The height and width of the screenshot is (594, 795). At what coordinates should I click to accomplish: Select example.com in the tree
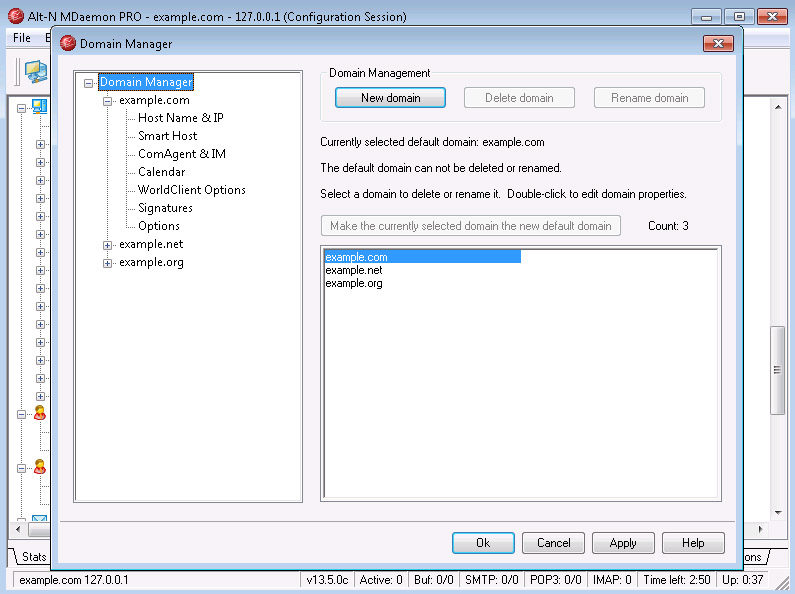[x=154, y=100]
